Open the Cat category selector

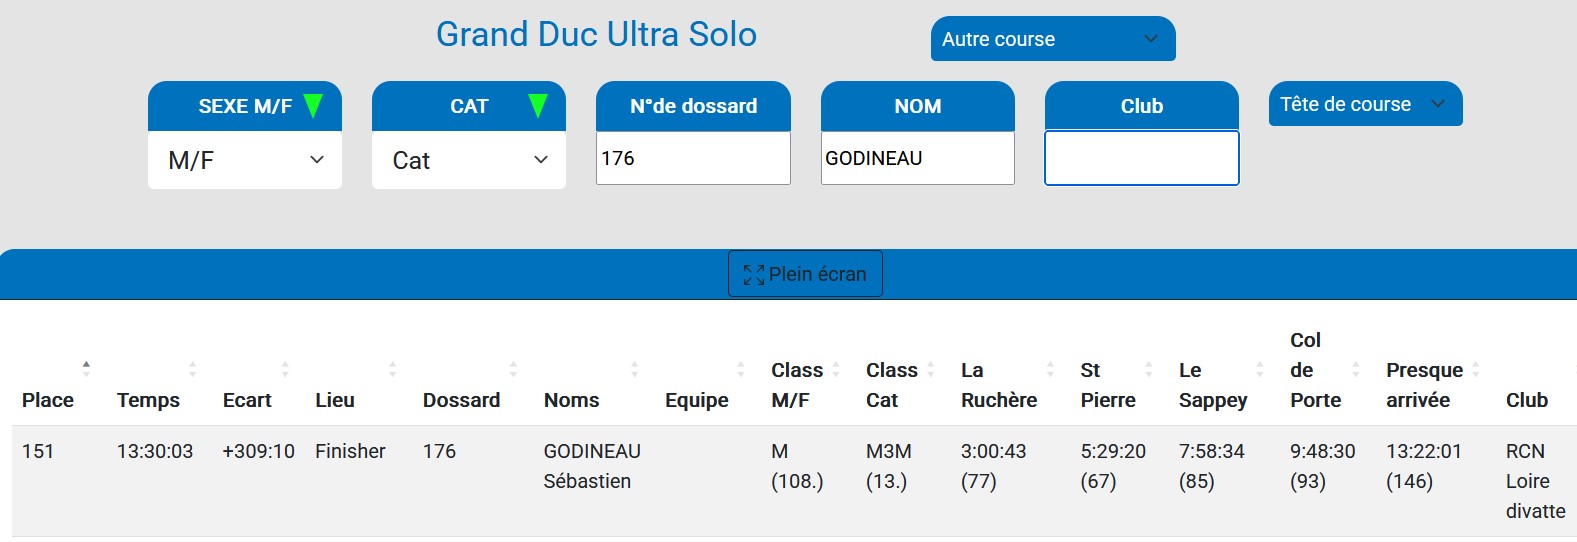[x=469, y=160]
